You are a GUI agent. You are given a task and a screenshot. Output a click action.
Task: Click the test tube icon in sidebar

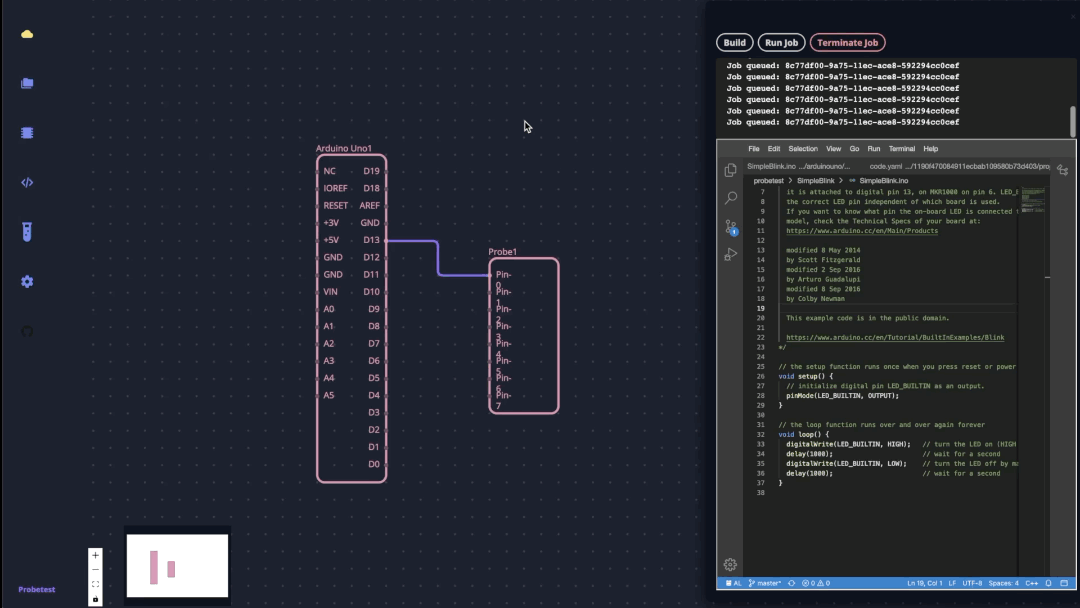click(x=27, y=232)
